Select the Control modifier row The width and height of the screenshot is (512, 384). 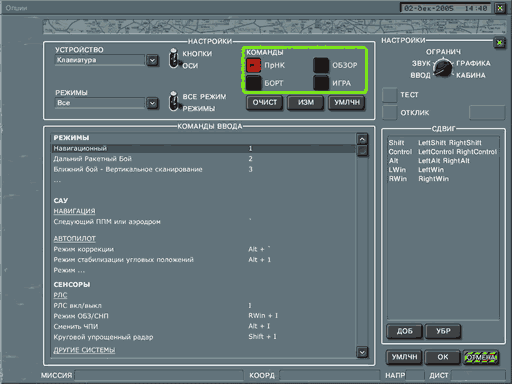[443, 152]
